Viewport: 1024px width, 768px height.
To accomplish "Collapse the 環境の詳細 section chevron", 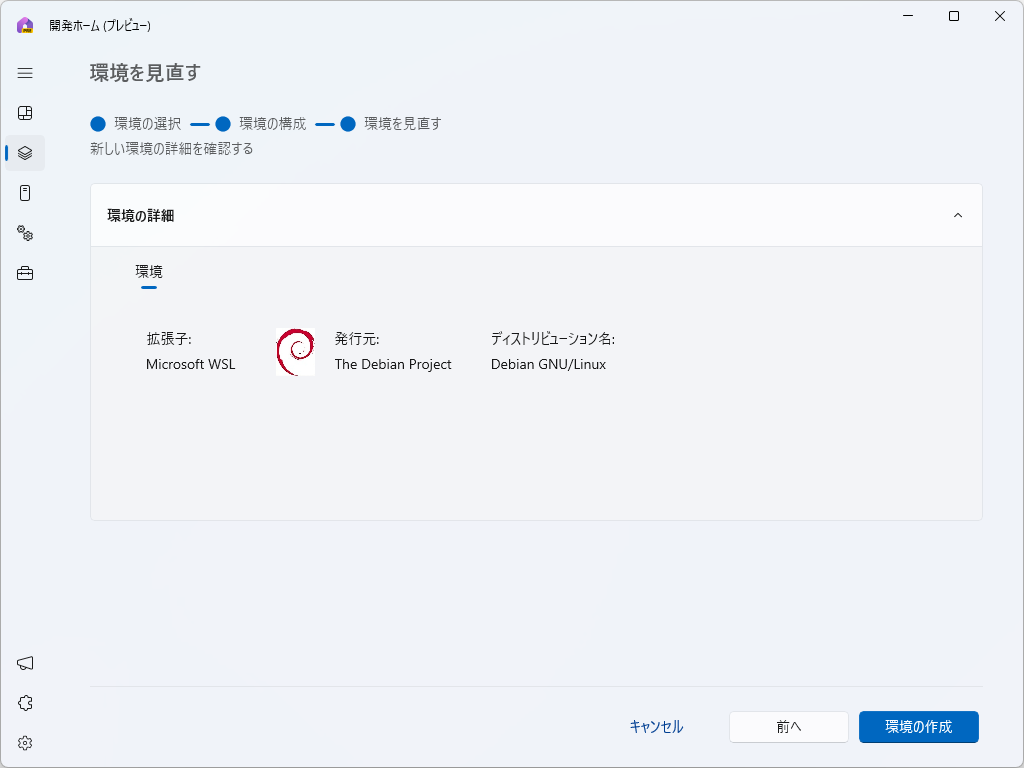I will point(957,216).
